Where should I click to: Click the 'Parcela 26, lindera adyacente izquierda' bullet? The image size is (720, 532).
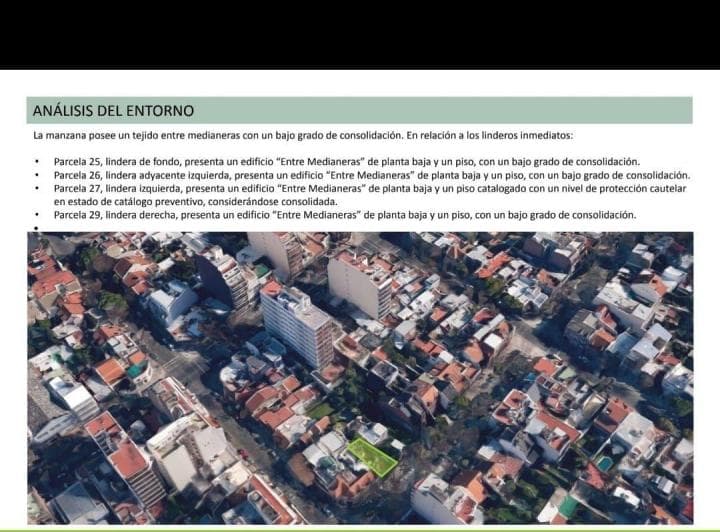(372, 175)
